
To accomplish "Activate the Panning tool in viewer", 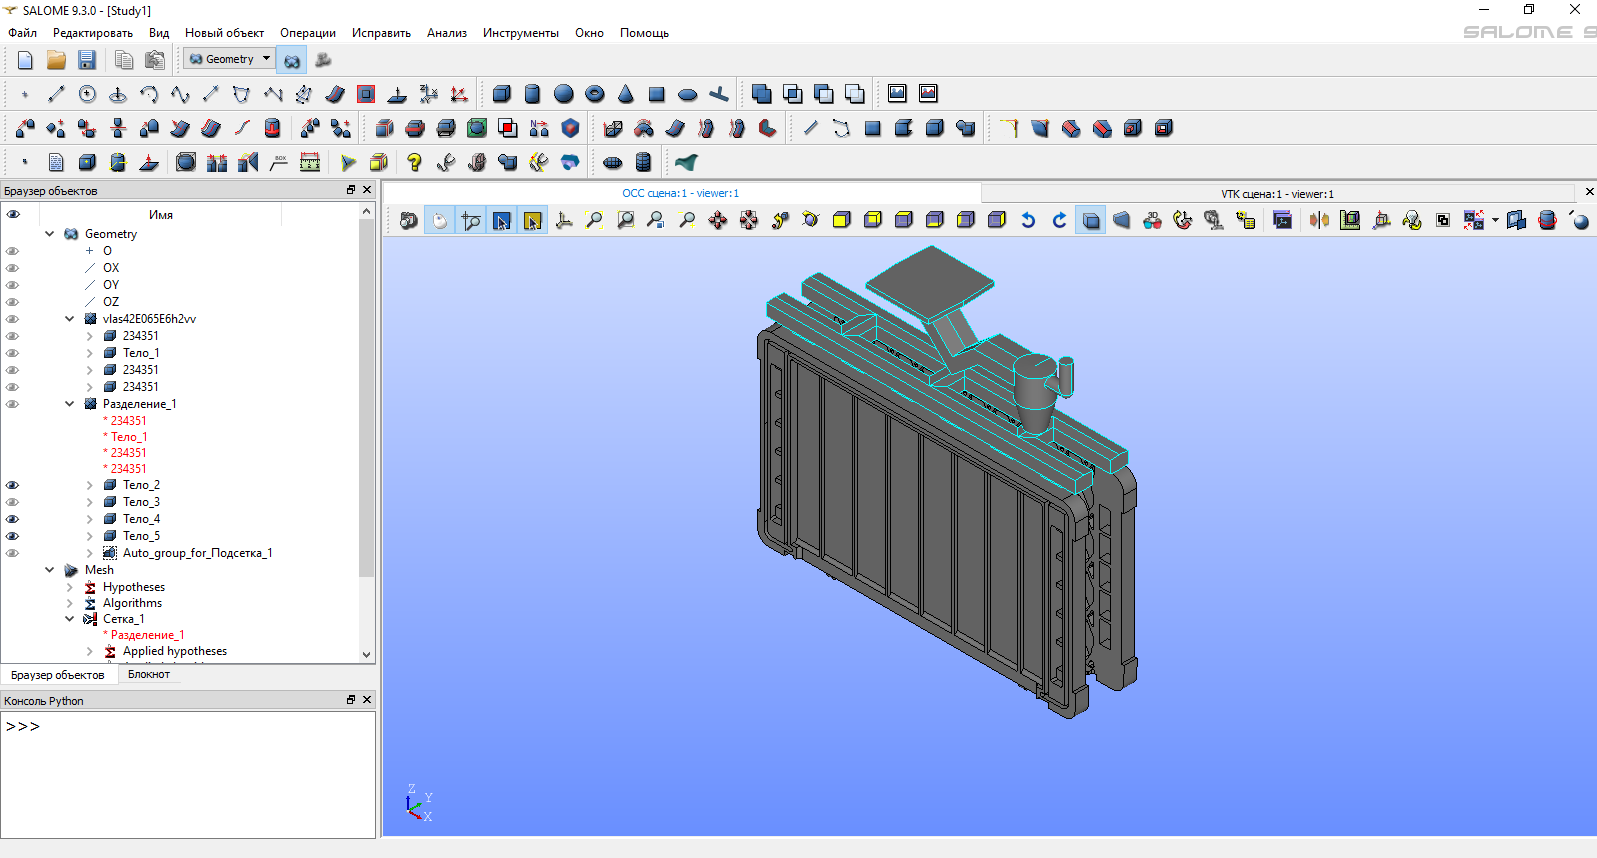I will click(718, 220).
